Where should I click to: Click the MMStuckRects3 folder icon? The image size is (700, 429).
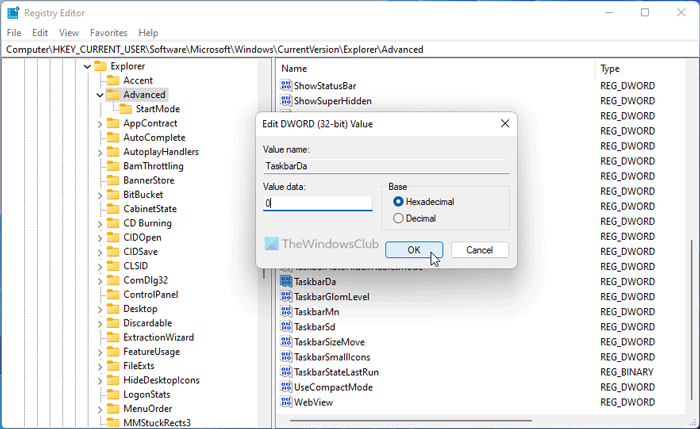point(113,423)
